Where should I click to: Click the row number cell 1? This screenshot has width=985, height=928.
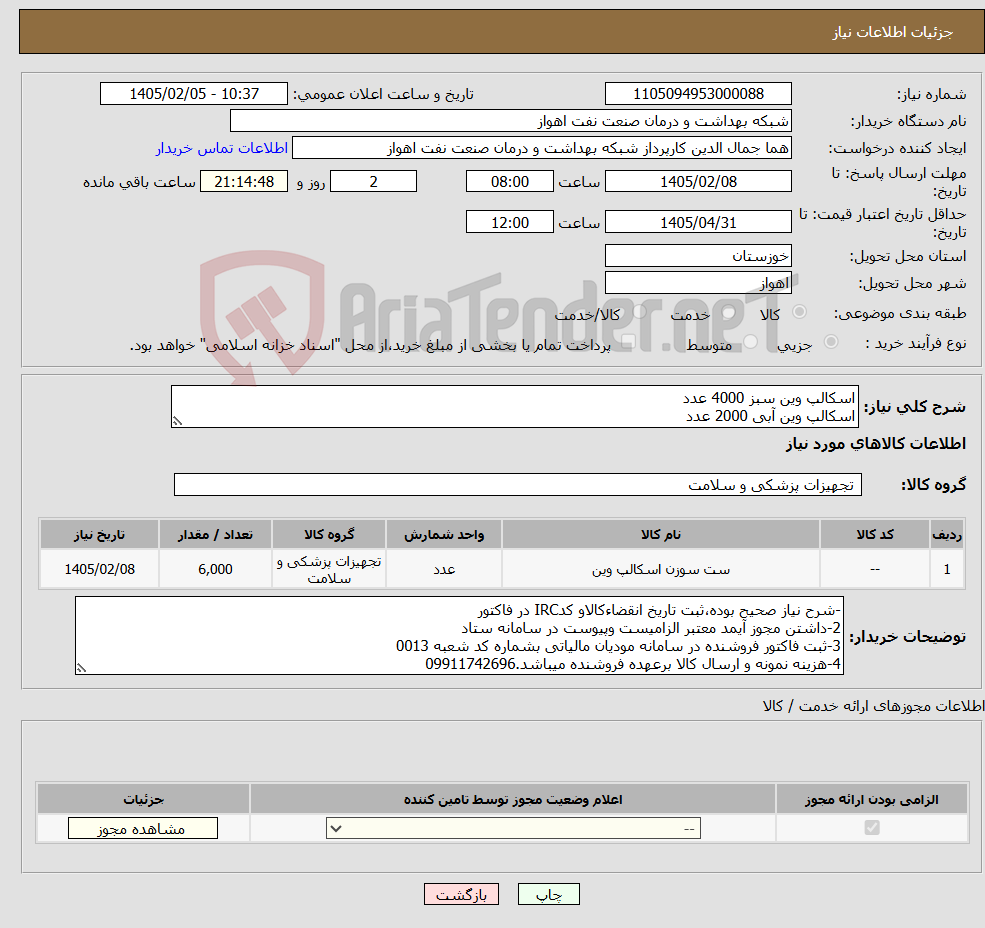(x=947, y=569)
